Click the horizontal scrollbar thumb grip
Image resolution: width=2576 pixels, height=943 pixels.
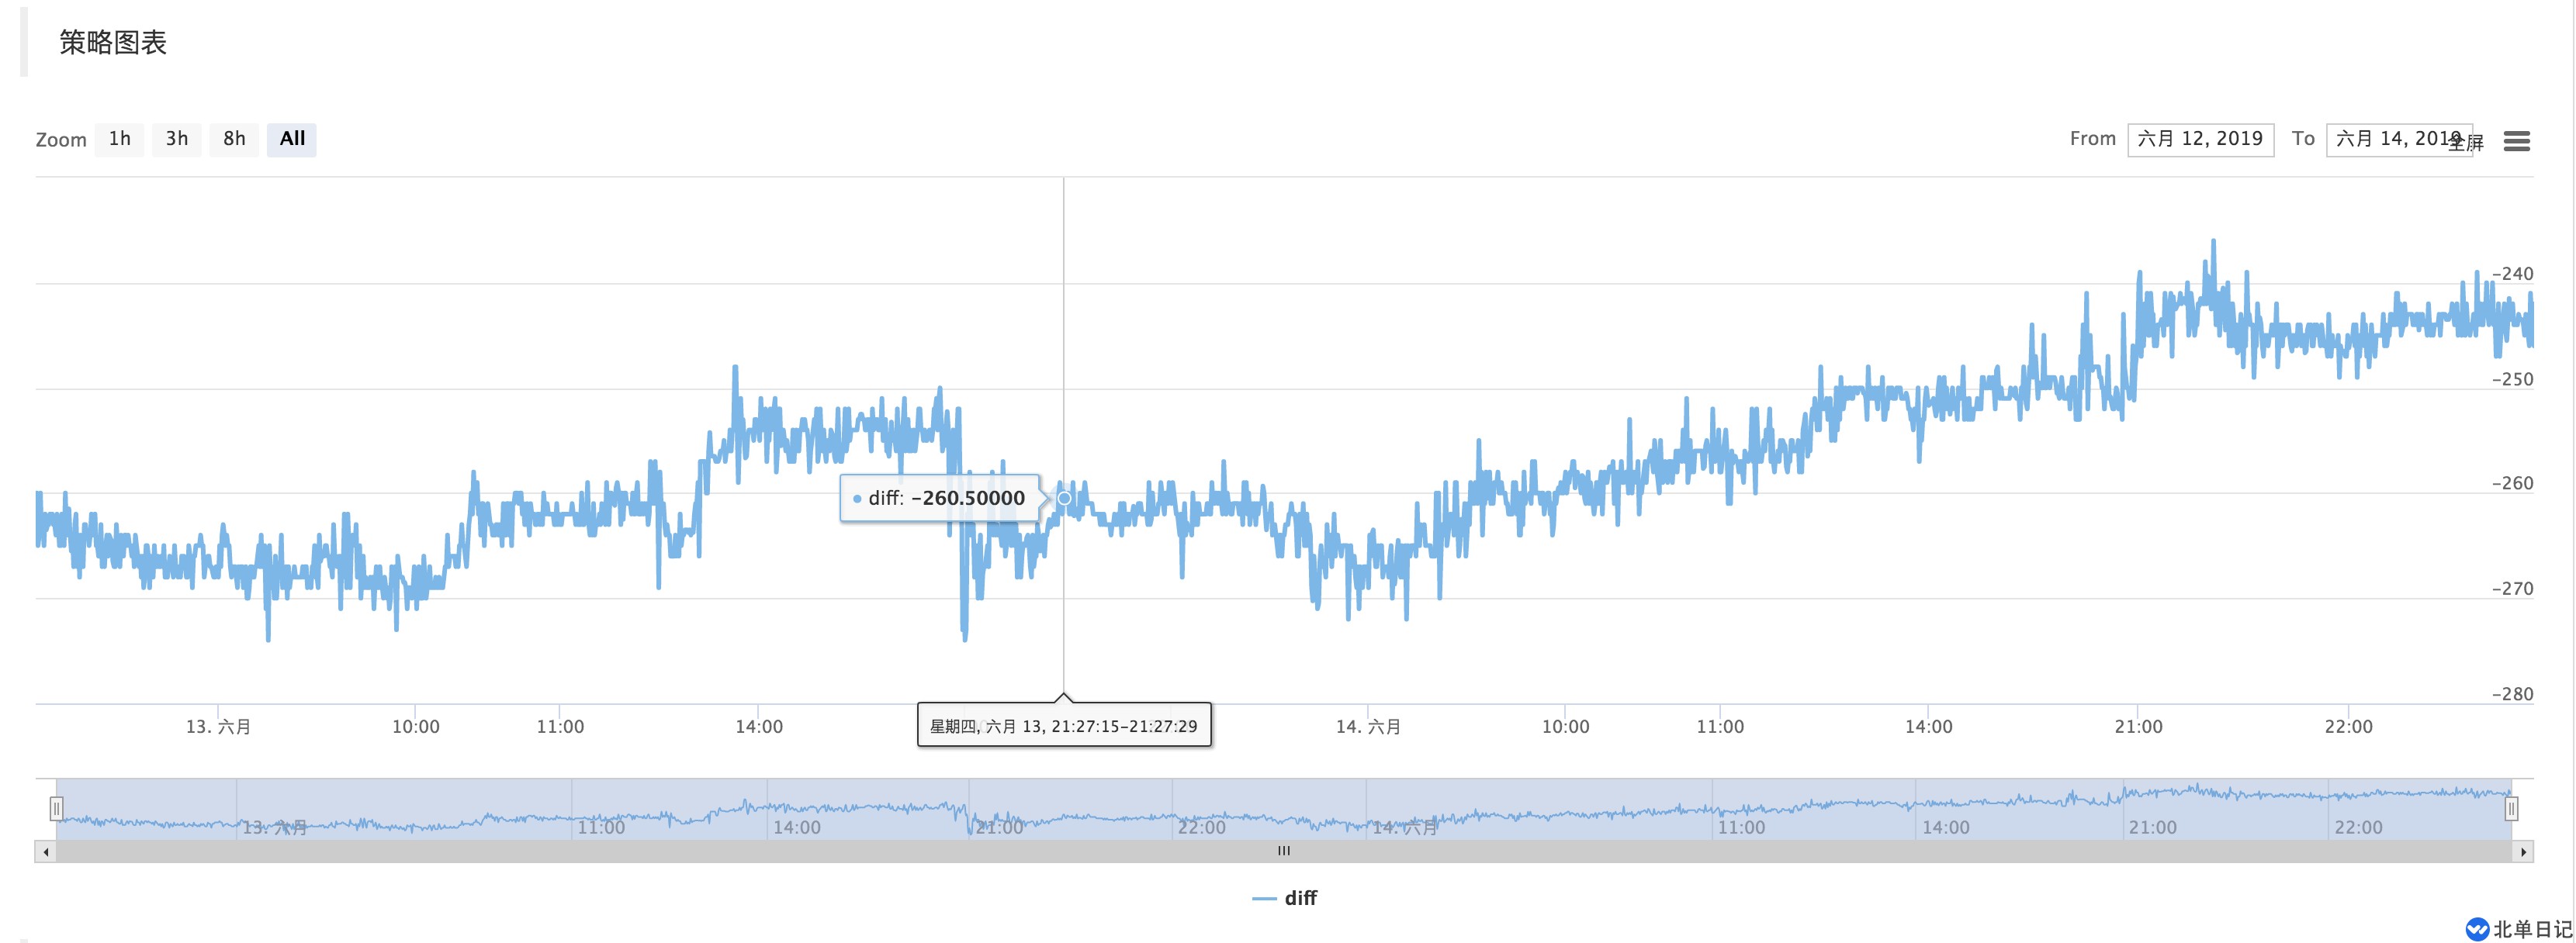click(1284, 851)
